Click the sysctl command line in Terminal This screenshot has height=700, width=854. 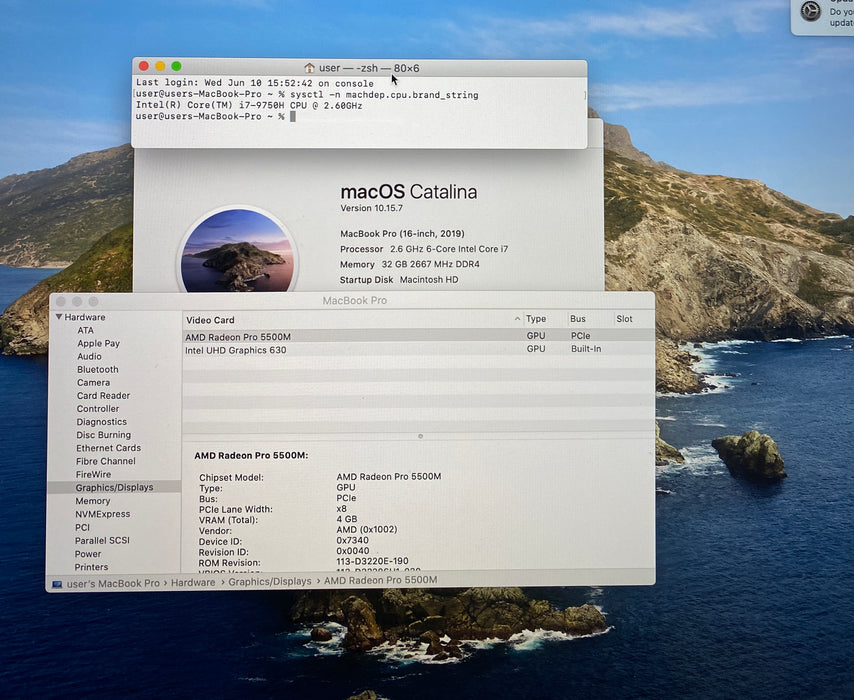pyautogui.click(x=307, y=95)
